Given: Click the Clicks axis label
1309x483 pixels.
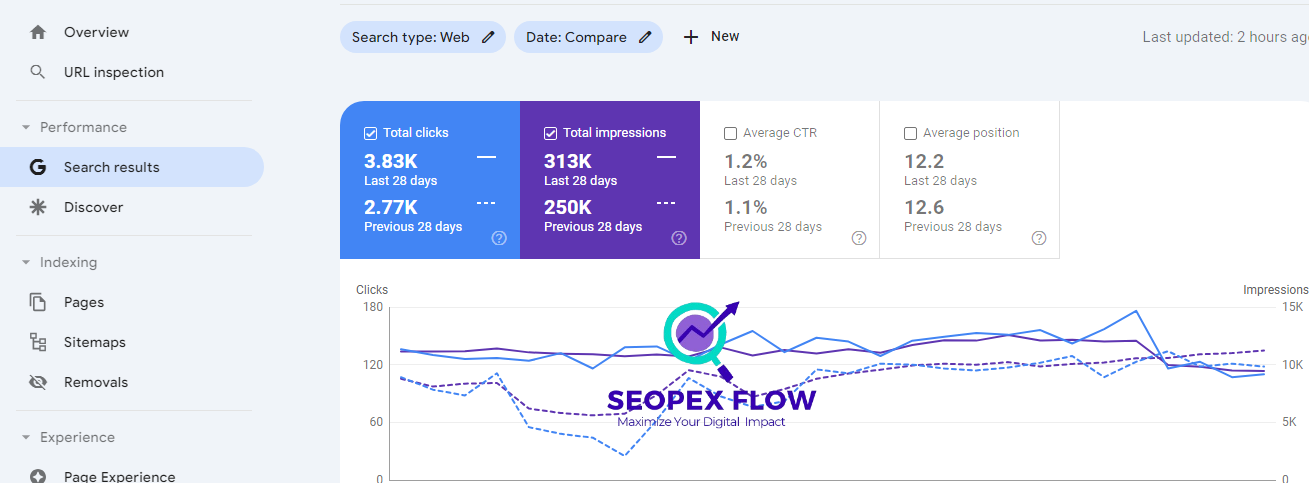Looking at the screenshot, I should tap(372, 290).
